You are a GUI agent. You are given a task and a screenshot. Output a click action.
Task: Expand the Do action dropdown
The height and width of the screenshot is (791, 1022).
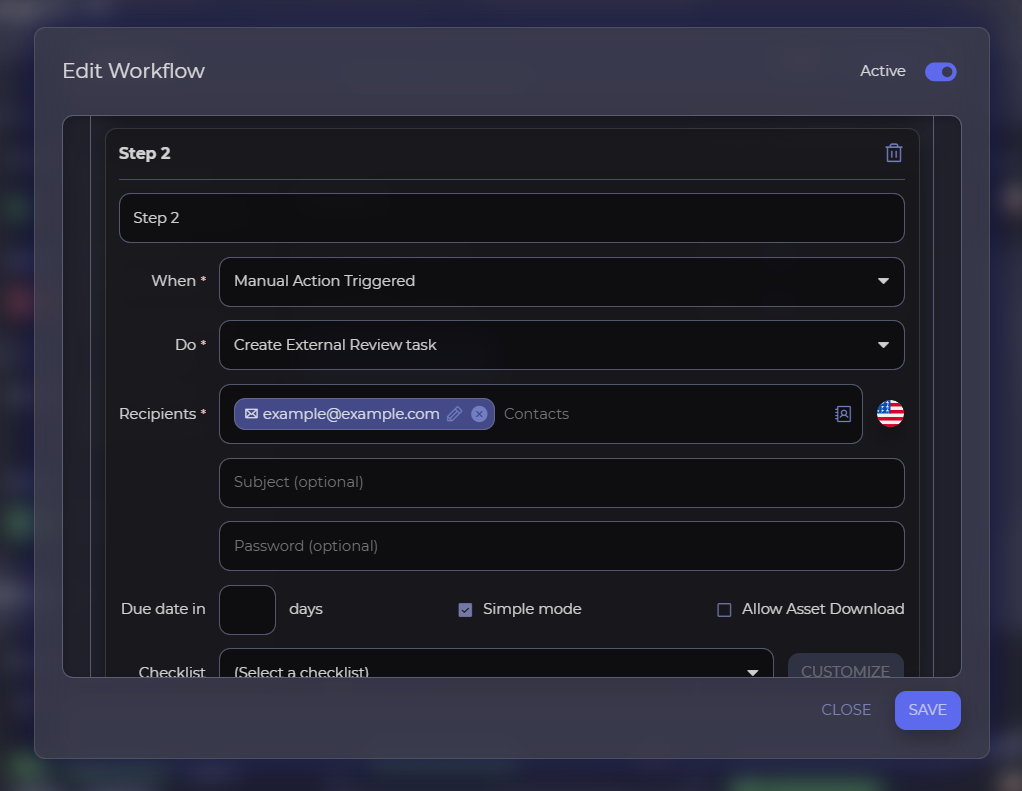tap(561, 345)
